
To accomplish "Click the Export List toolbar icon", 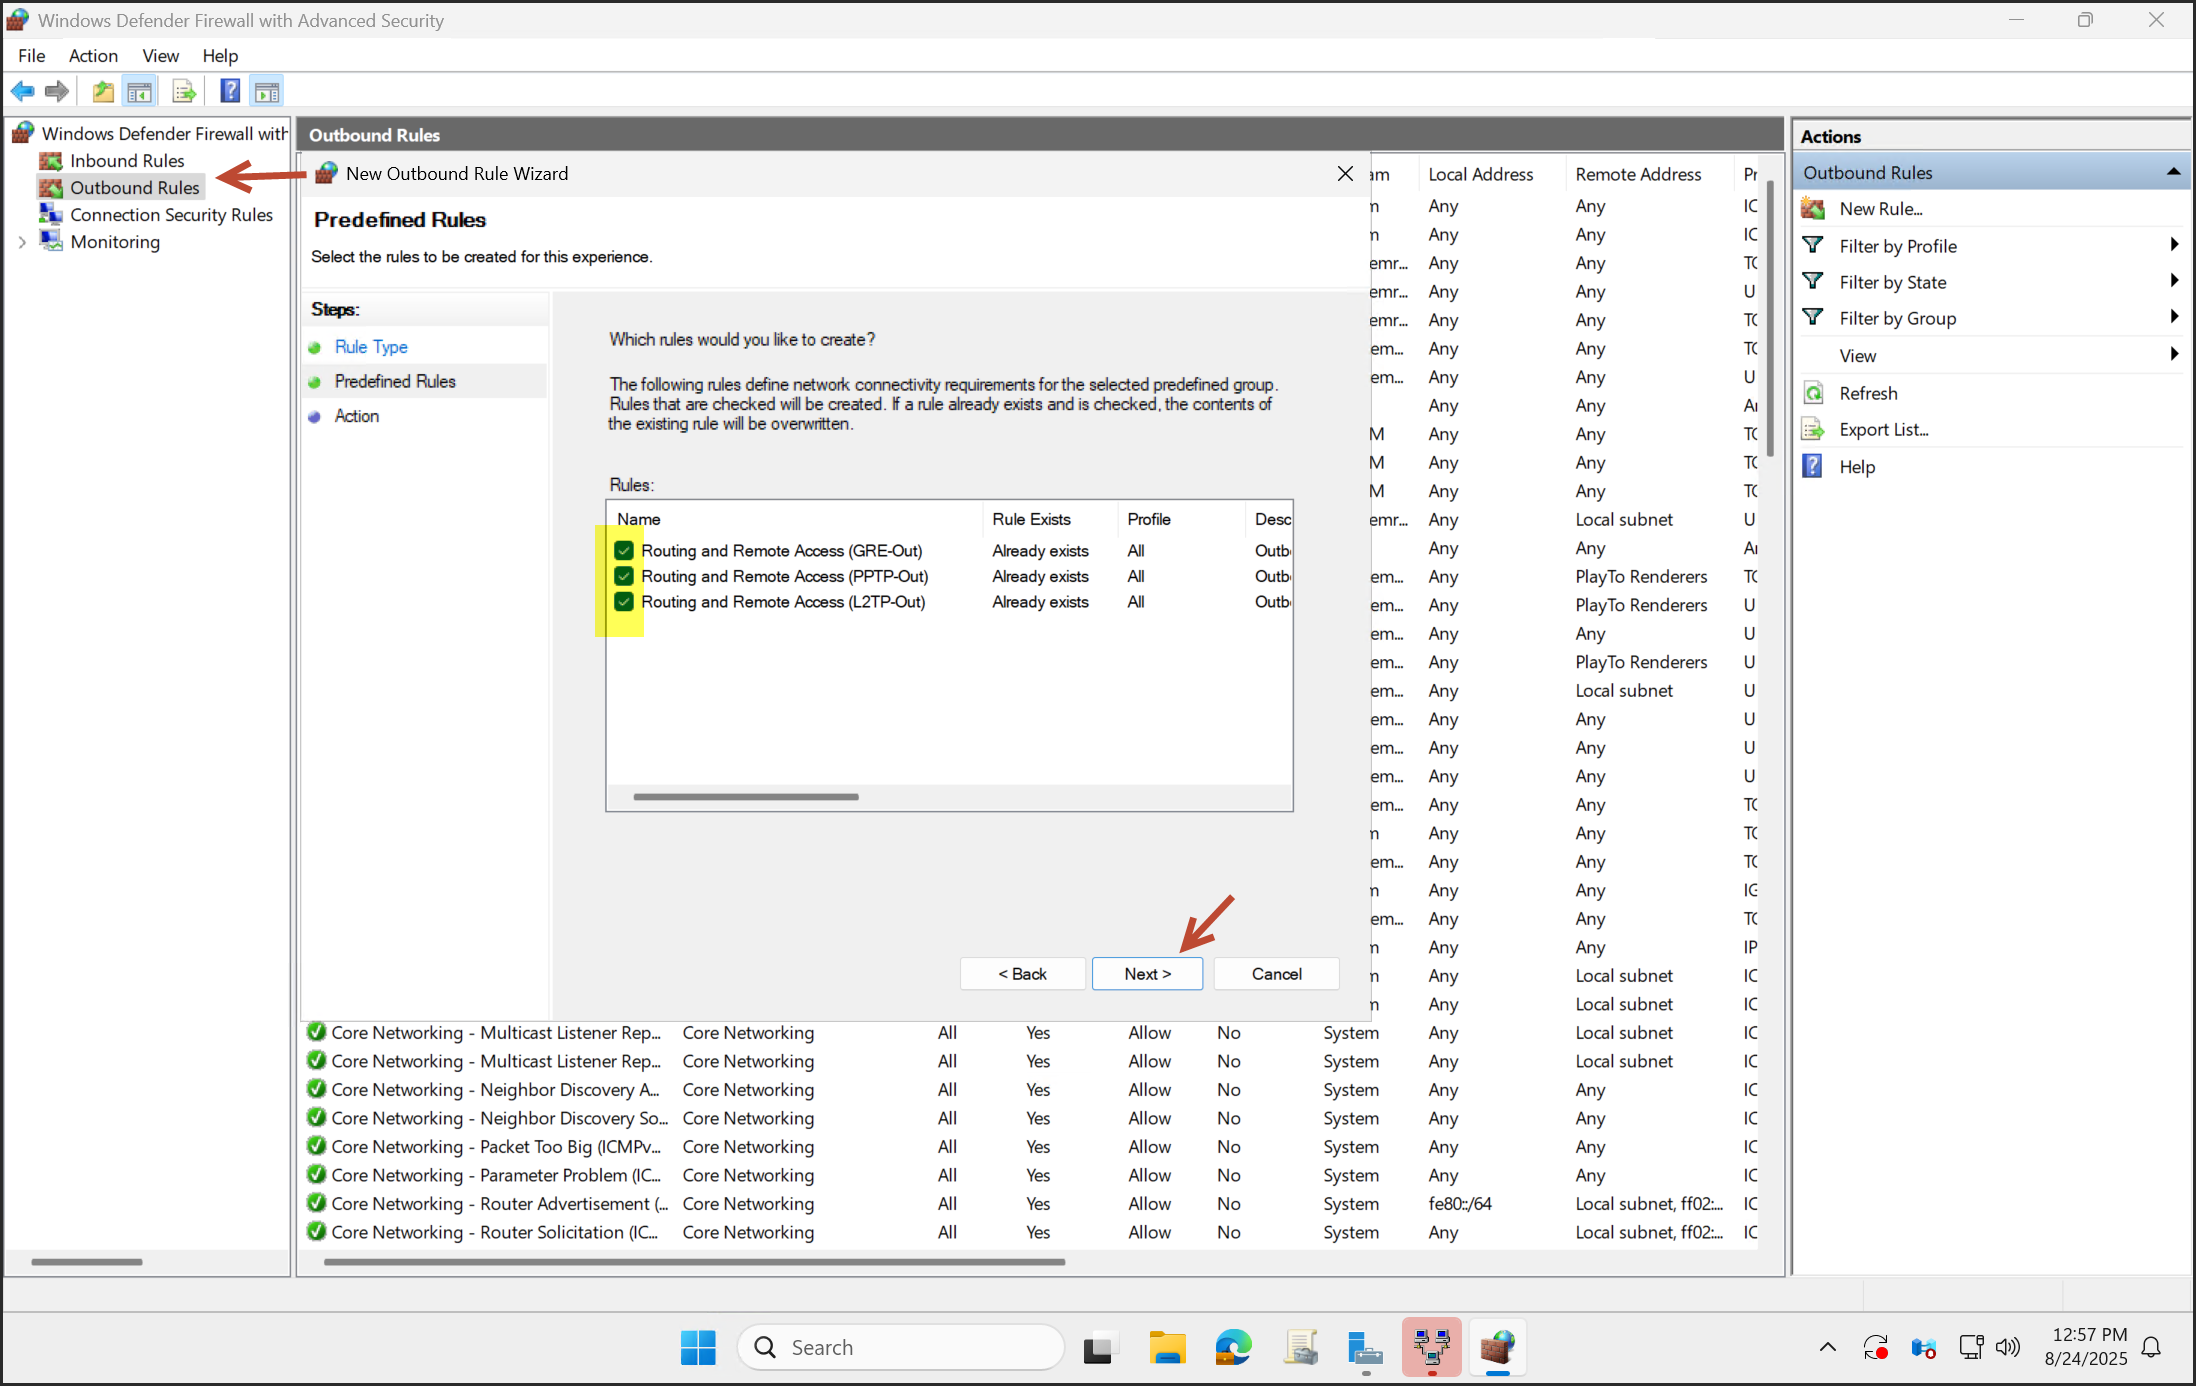I will tap(183, 92).
